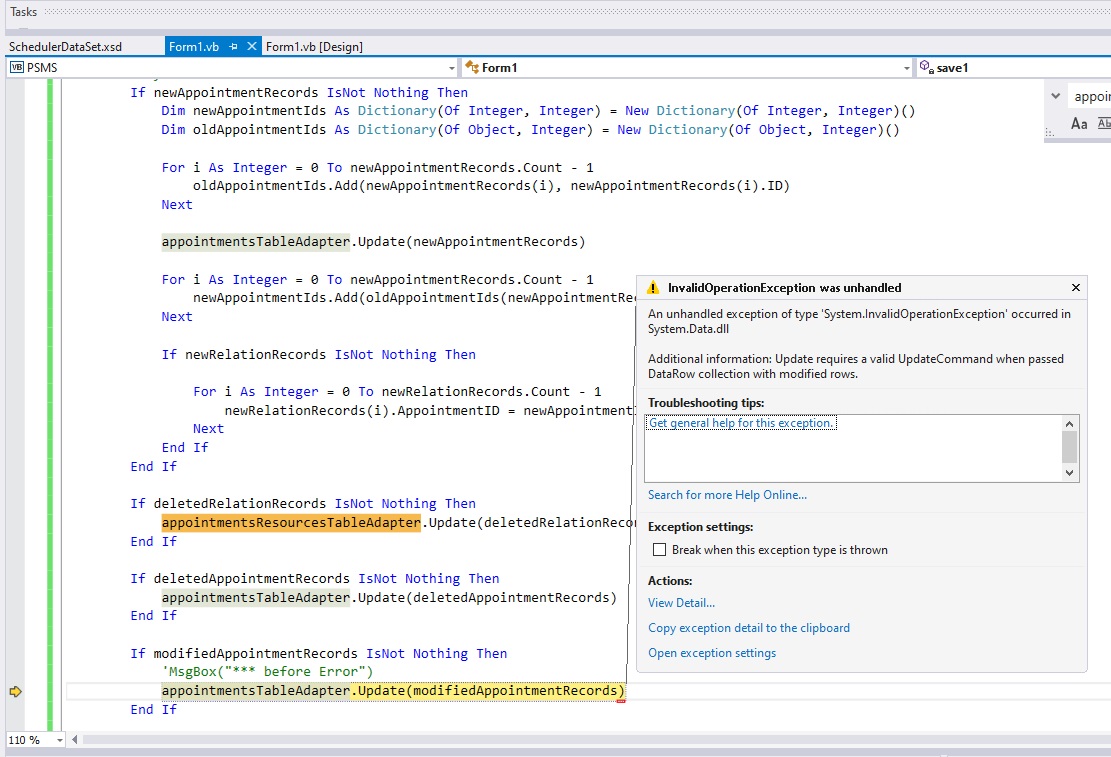Open Get general help for this exception link
1111x757 pixels.
point(741,423)
